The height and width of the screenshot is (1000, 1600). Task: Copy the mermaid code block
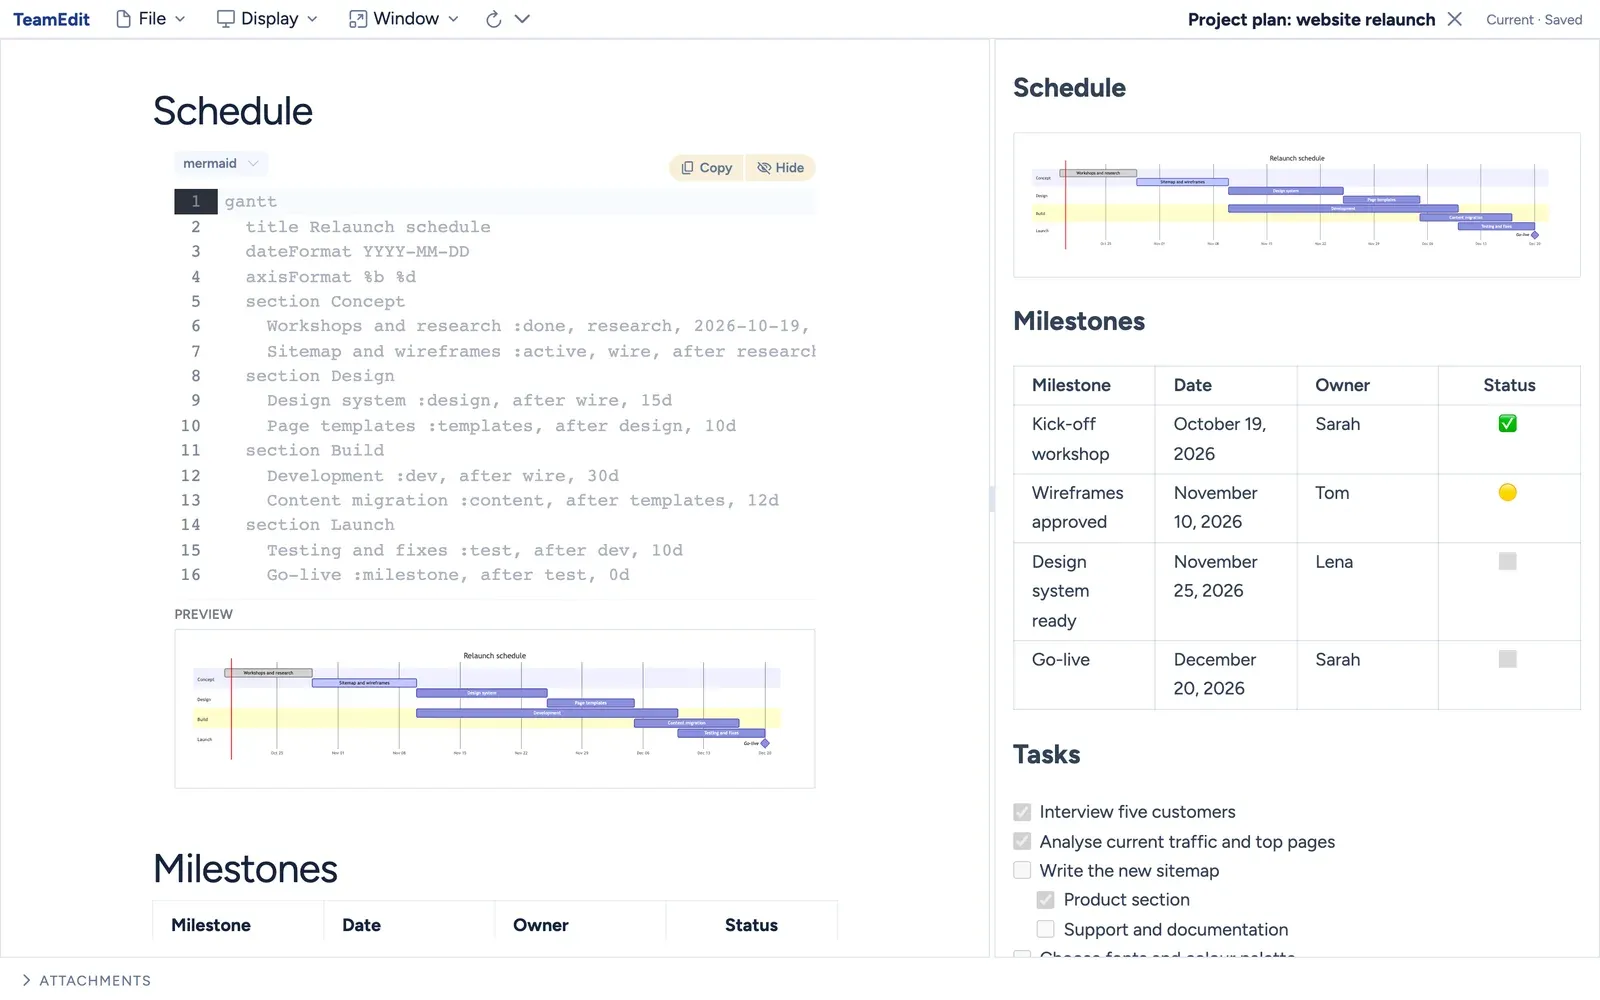[x=707, y=168]
